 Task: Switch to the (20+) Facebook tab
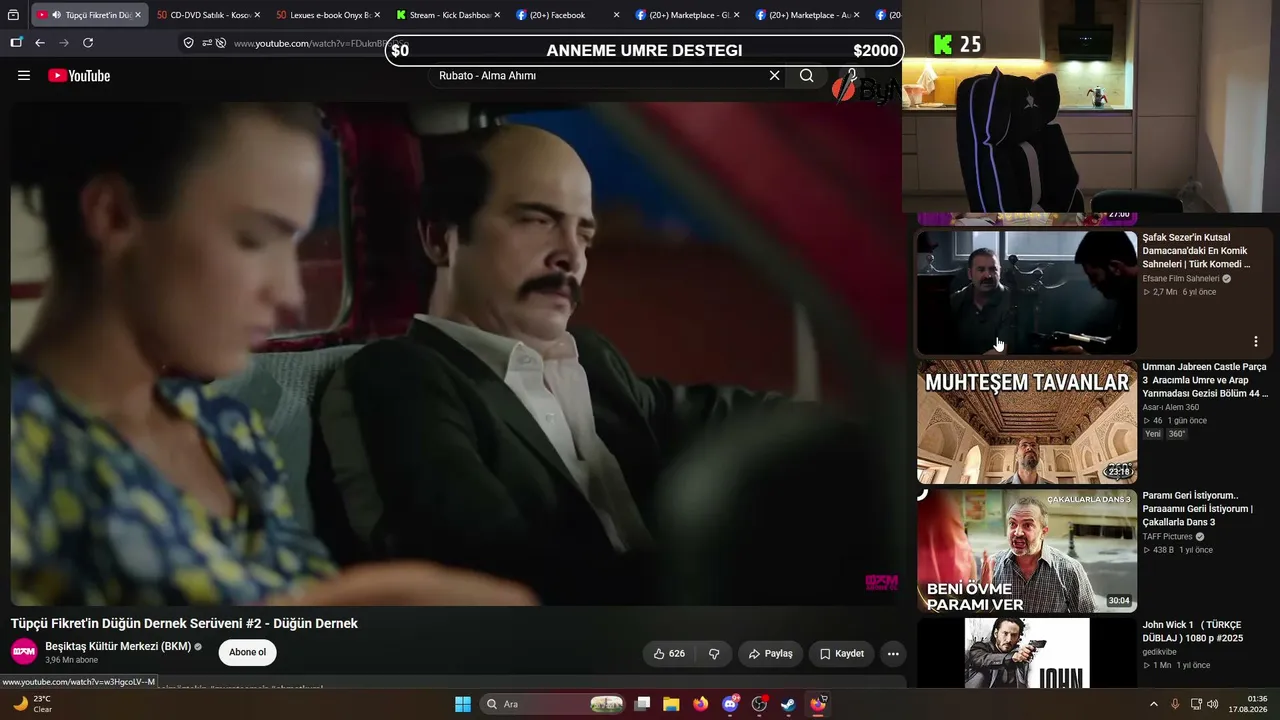click(x=568, y=15)
